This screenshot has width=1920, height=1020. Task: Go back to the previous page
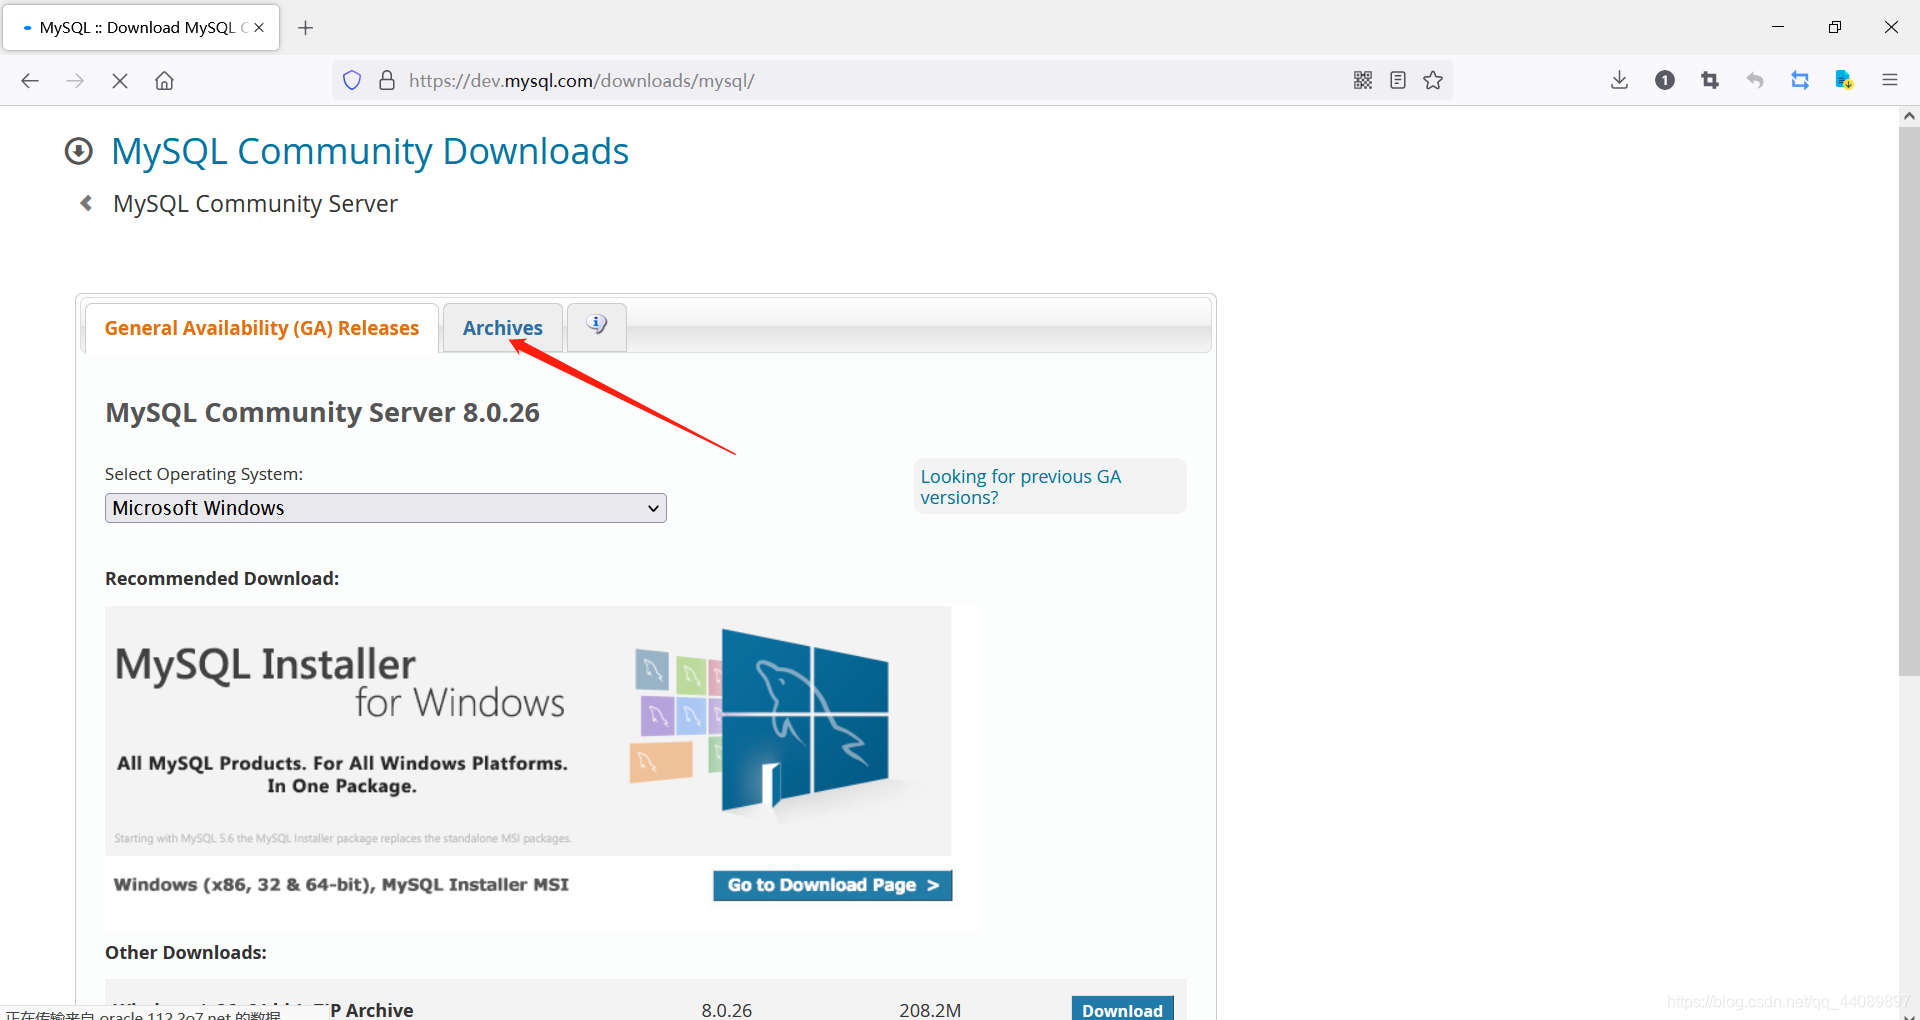point(30,81)
